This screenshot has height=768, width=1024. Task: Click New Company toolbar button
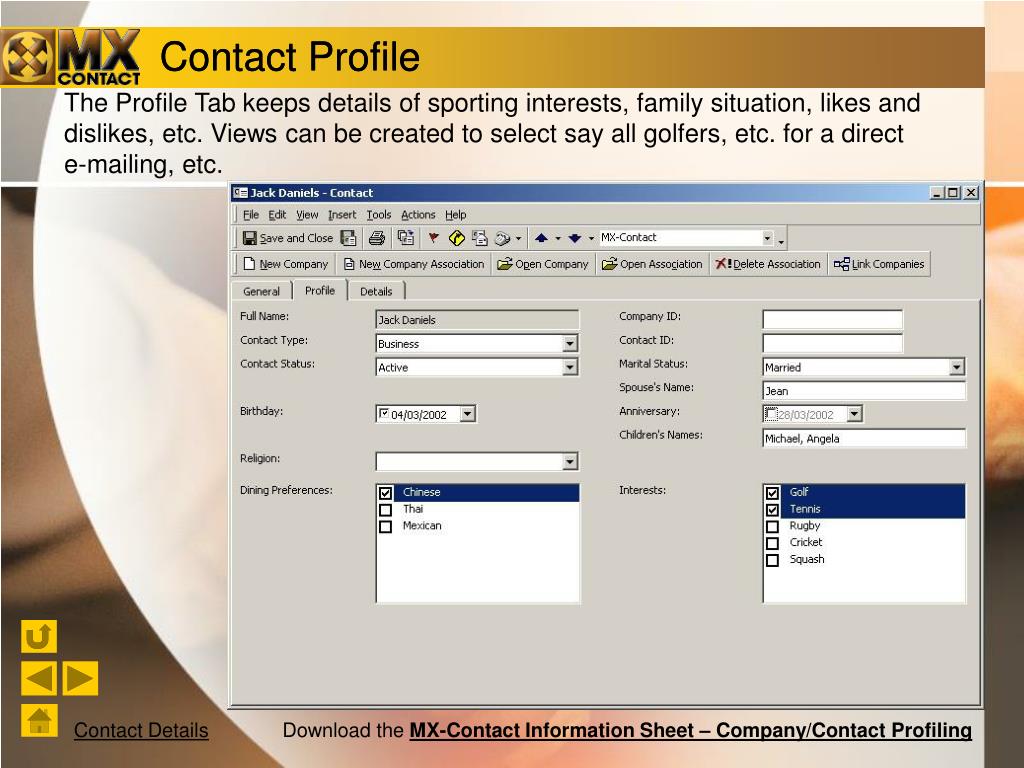coord(285,264)
